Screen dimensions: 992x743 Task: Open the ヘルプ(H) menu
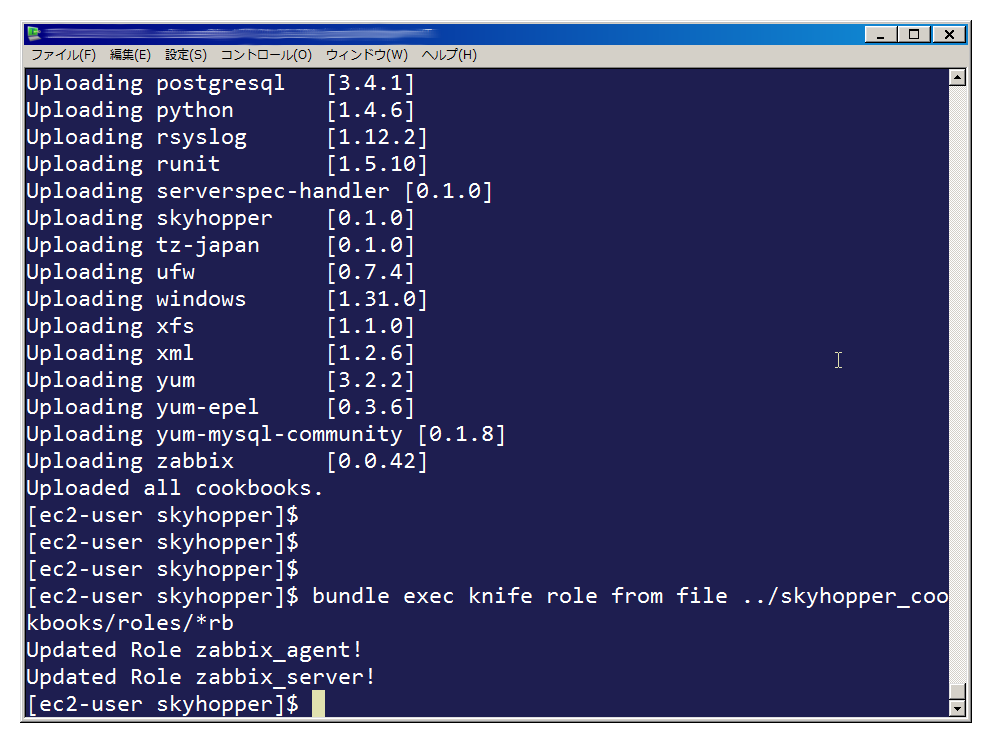(x=449, y=55)
